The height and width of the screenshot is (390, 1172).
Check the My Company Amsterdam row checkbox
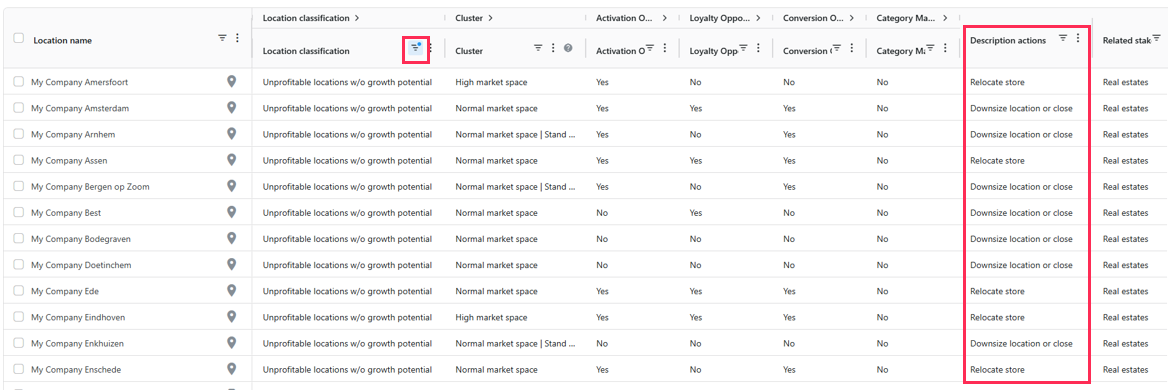pyautogui.click(x=19, y=108)
